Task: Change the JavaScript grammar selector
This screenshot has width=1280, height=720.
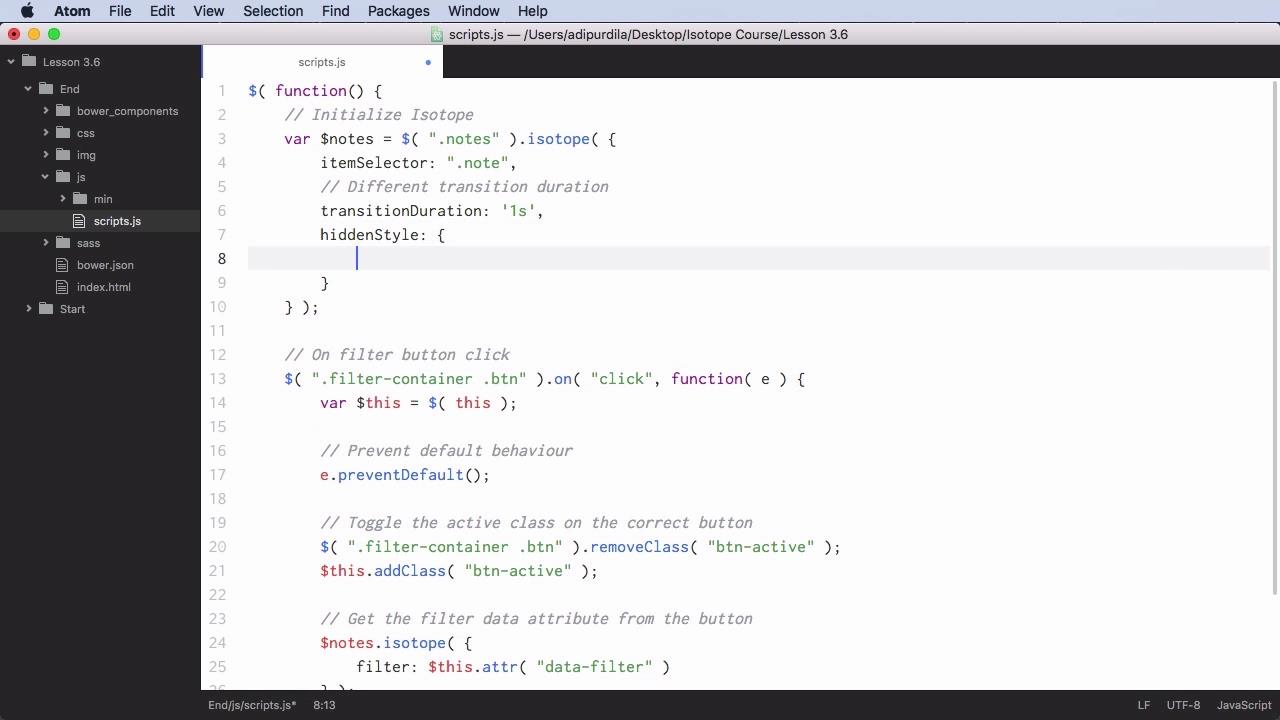Action: (1244, 705)
